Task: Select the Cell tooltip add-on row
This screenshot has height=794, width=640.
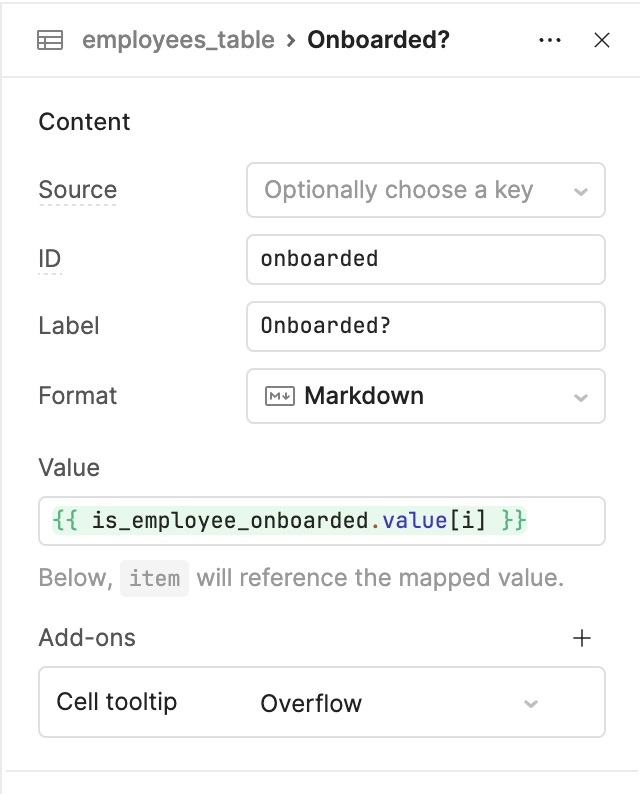Action: pos(322,702)
